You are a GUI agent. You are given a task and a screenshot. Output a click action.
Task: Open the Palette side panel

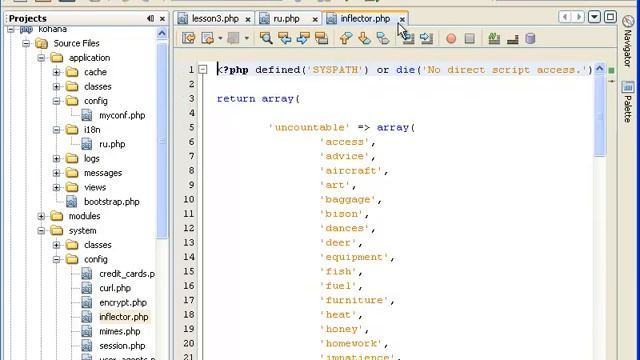point(628,102)
